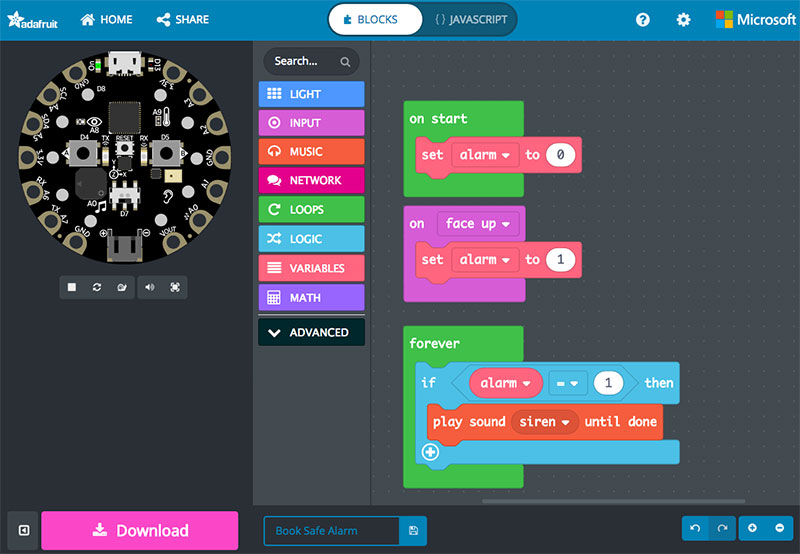Collapse the simulator panel
Screen dimensions: 800x554
[23, 531]
